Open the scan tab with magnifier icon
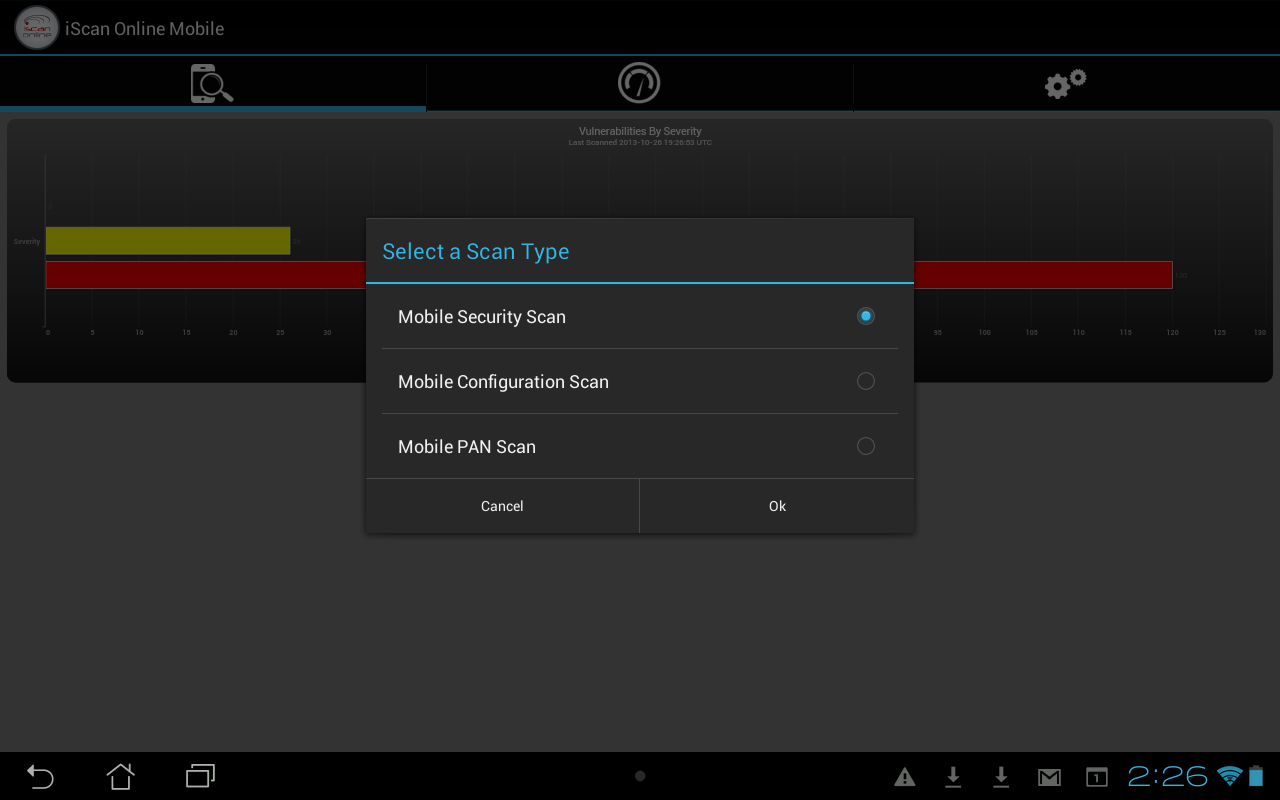 [213, 84]
